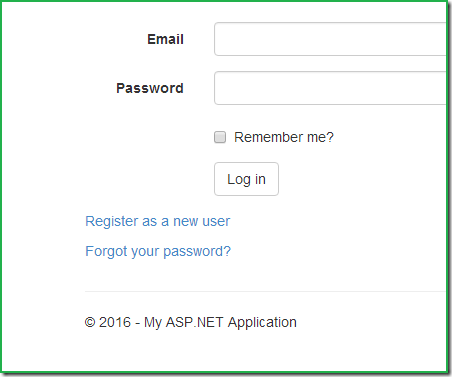The height and width of the screenshot is (377, 452).
Task: Click the Log in button
Action: [x=246, y=179]
